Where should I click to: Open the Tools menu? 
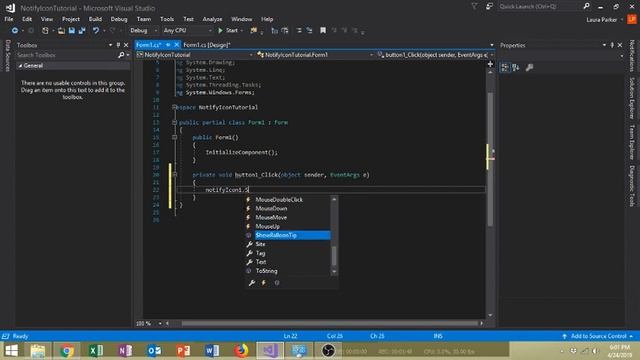(167, 19)
